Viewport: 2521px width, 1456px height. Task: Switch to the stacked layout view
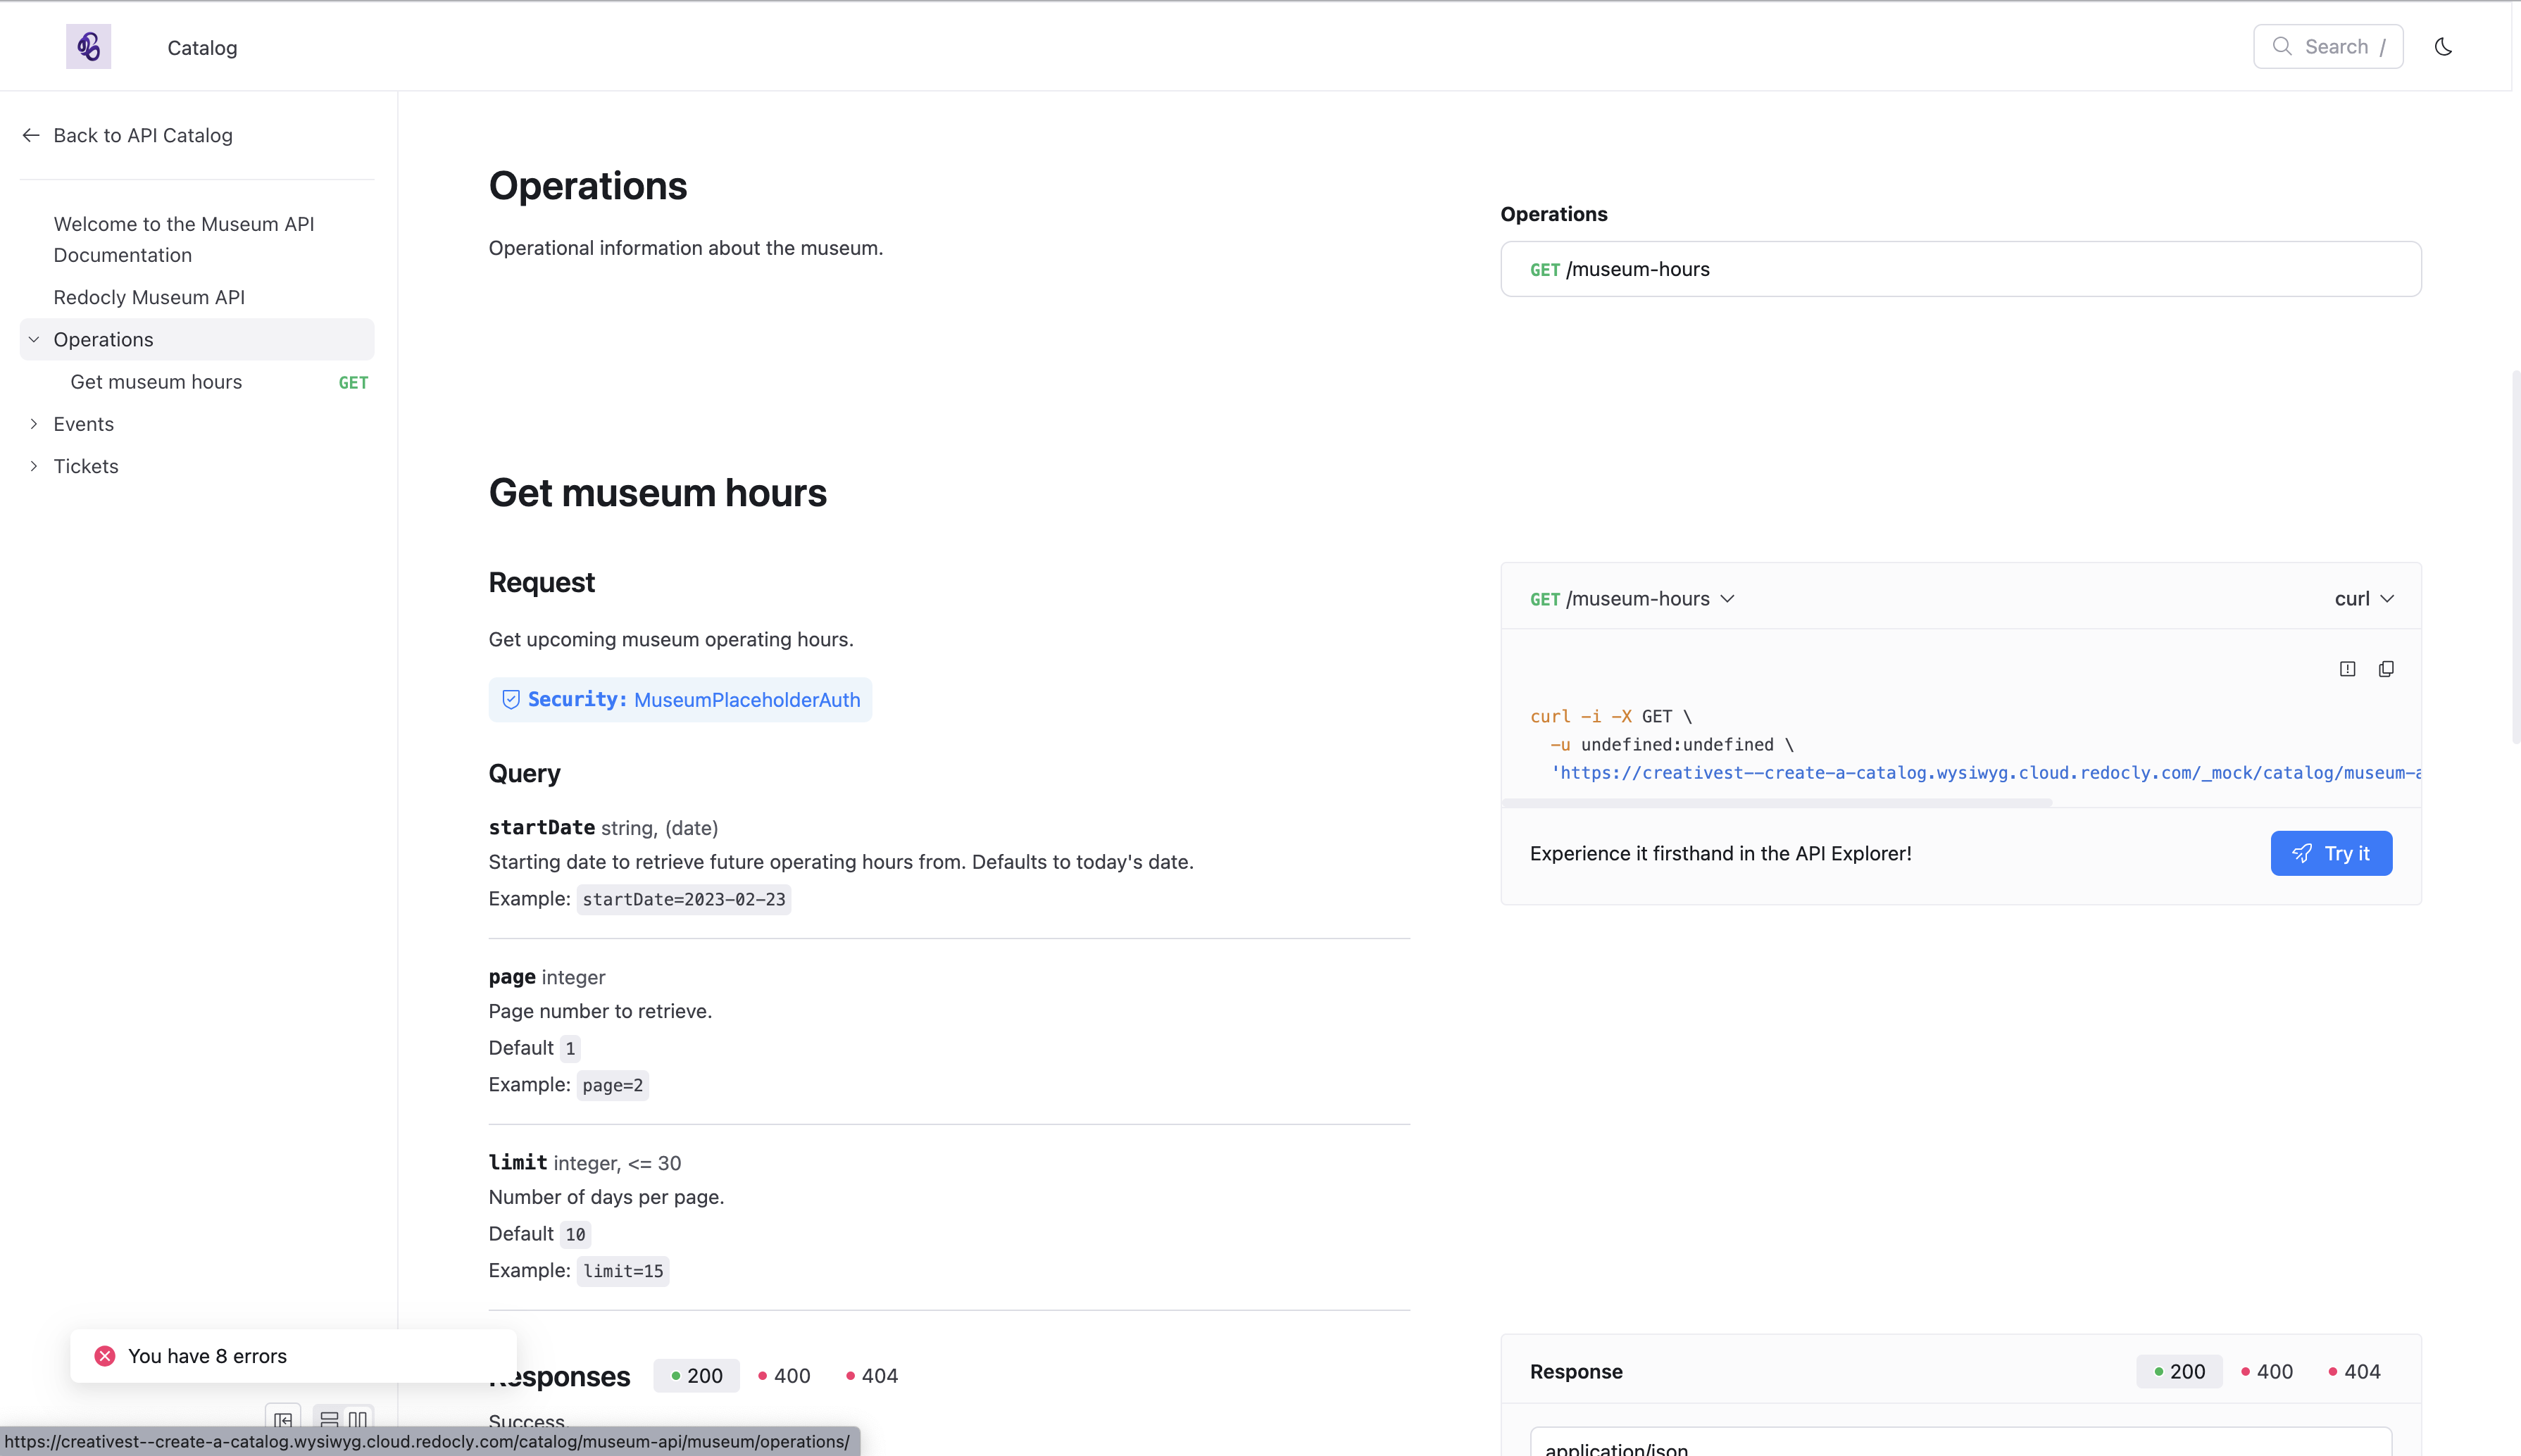pos(329,1420)
